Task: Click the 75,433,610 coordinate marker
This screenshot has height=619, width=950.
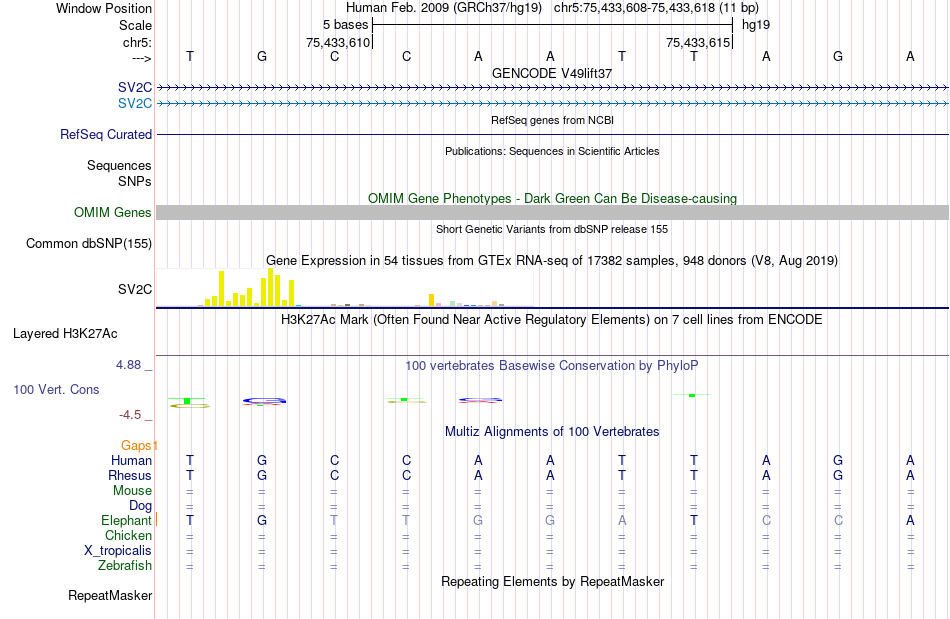Action: 337,42
